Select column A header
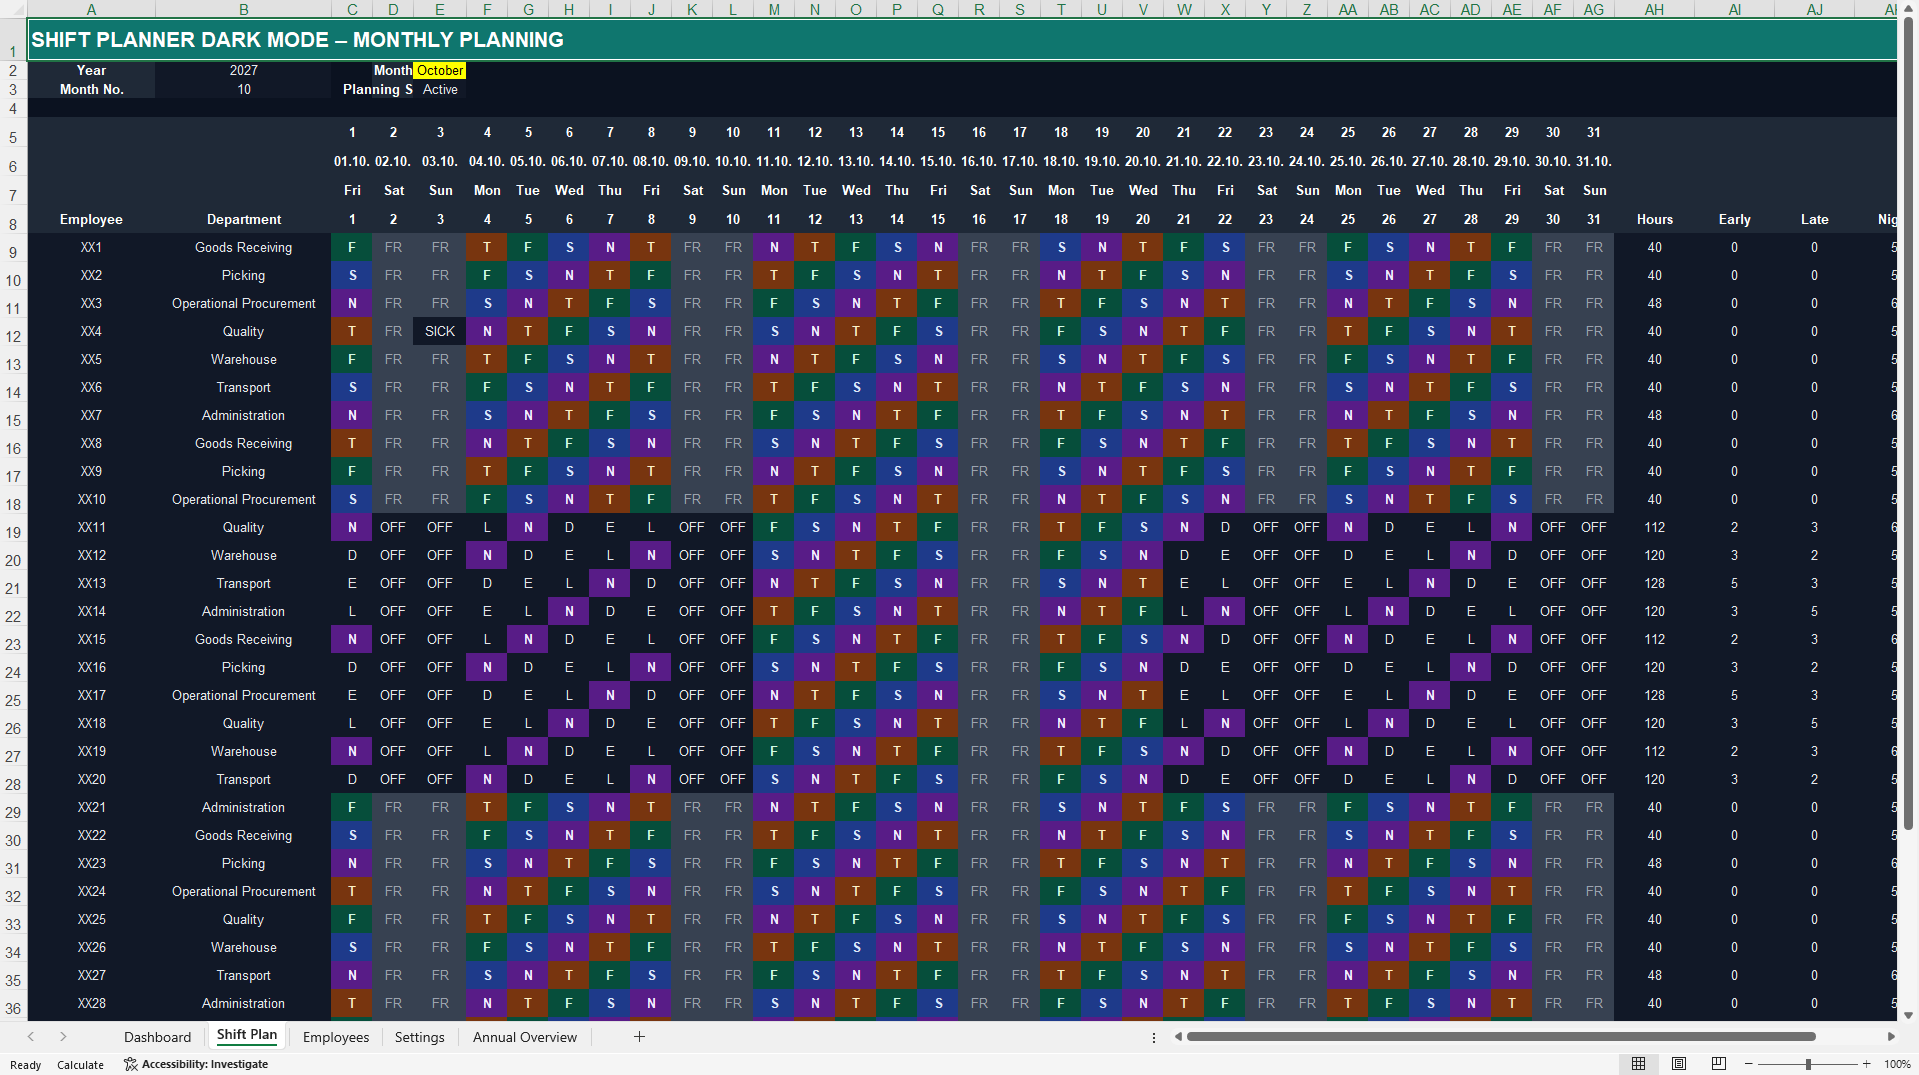This screenshot has width=1919, height=1075. (x=91, y=9)
